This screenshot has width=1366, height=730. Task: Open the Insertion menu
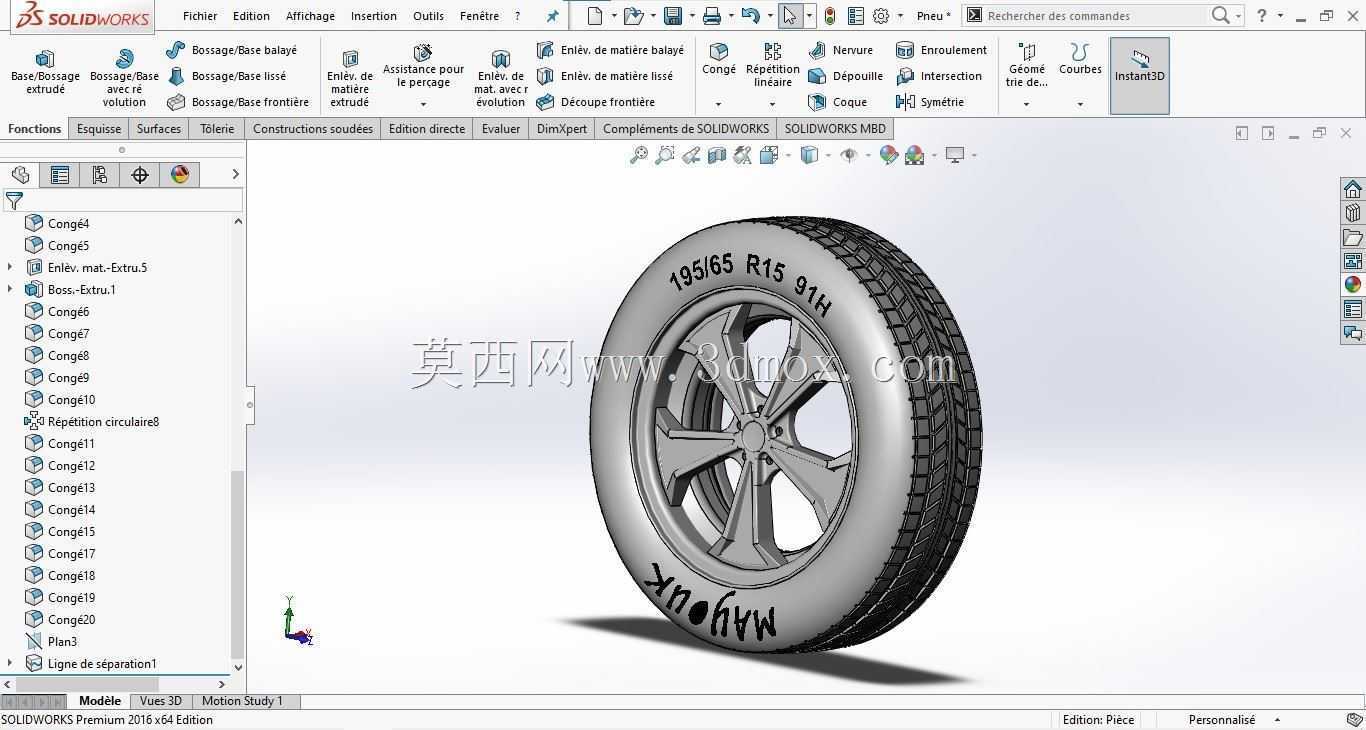[374, 16]
